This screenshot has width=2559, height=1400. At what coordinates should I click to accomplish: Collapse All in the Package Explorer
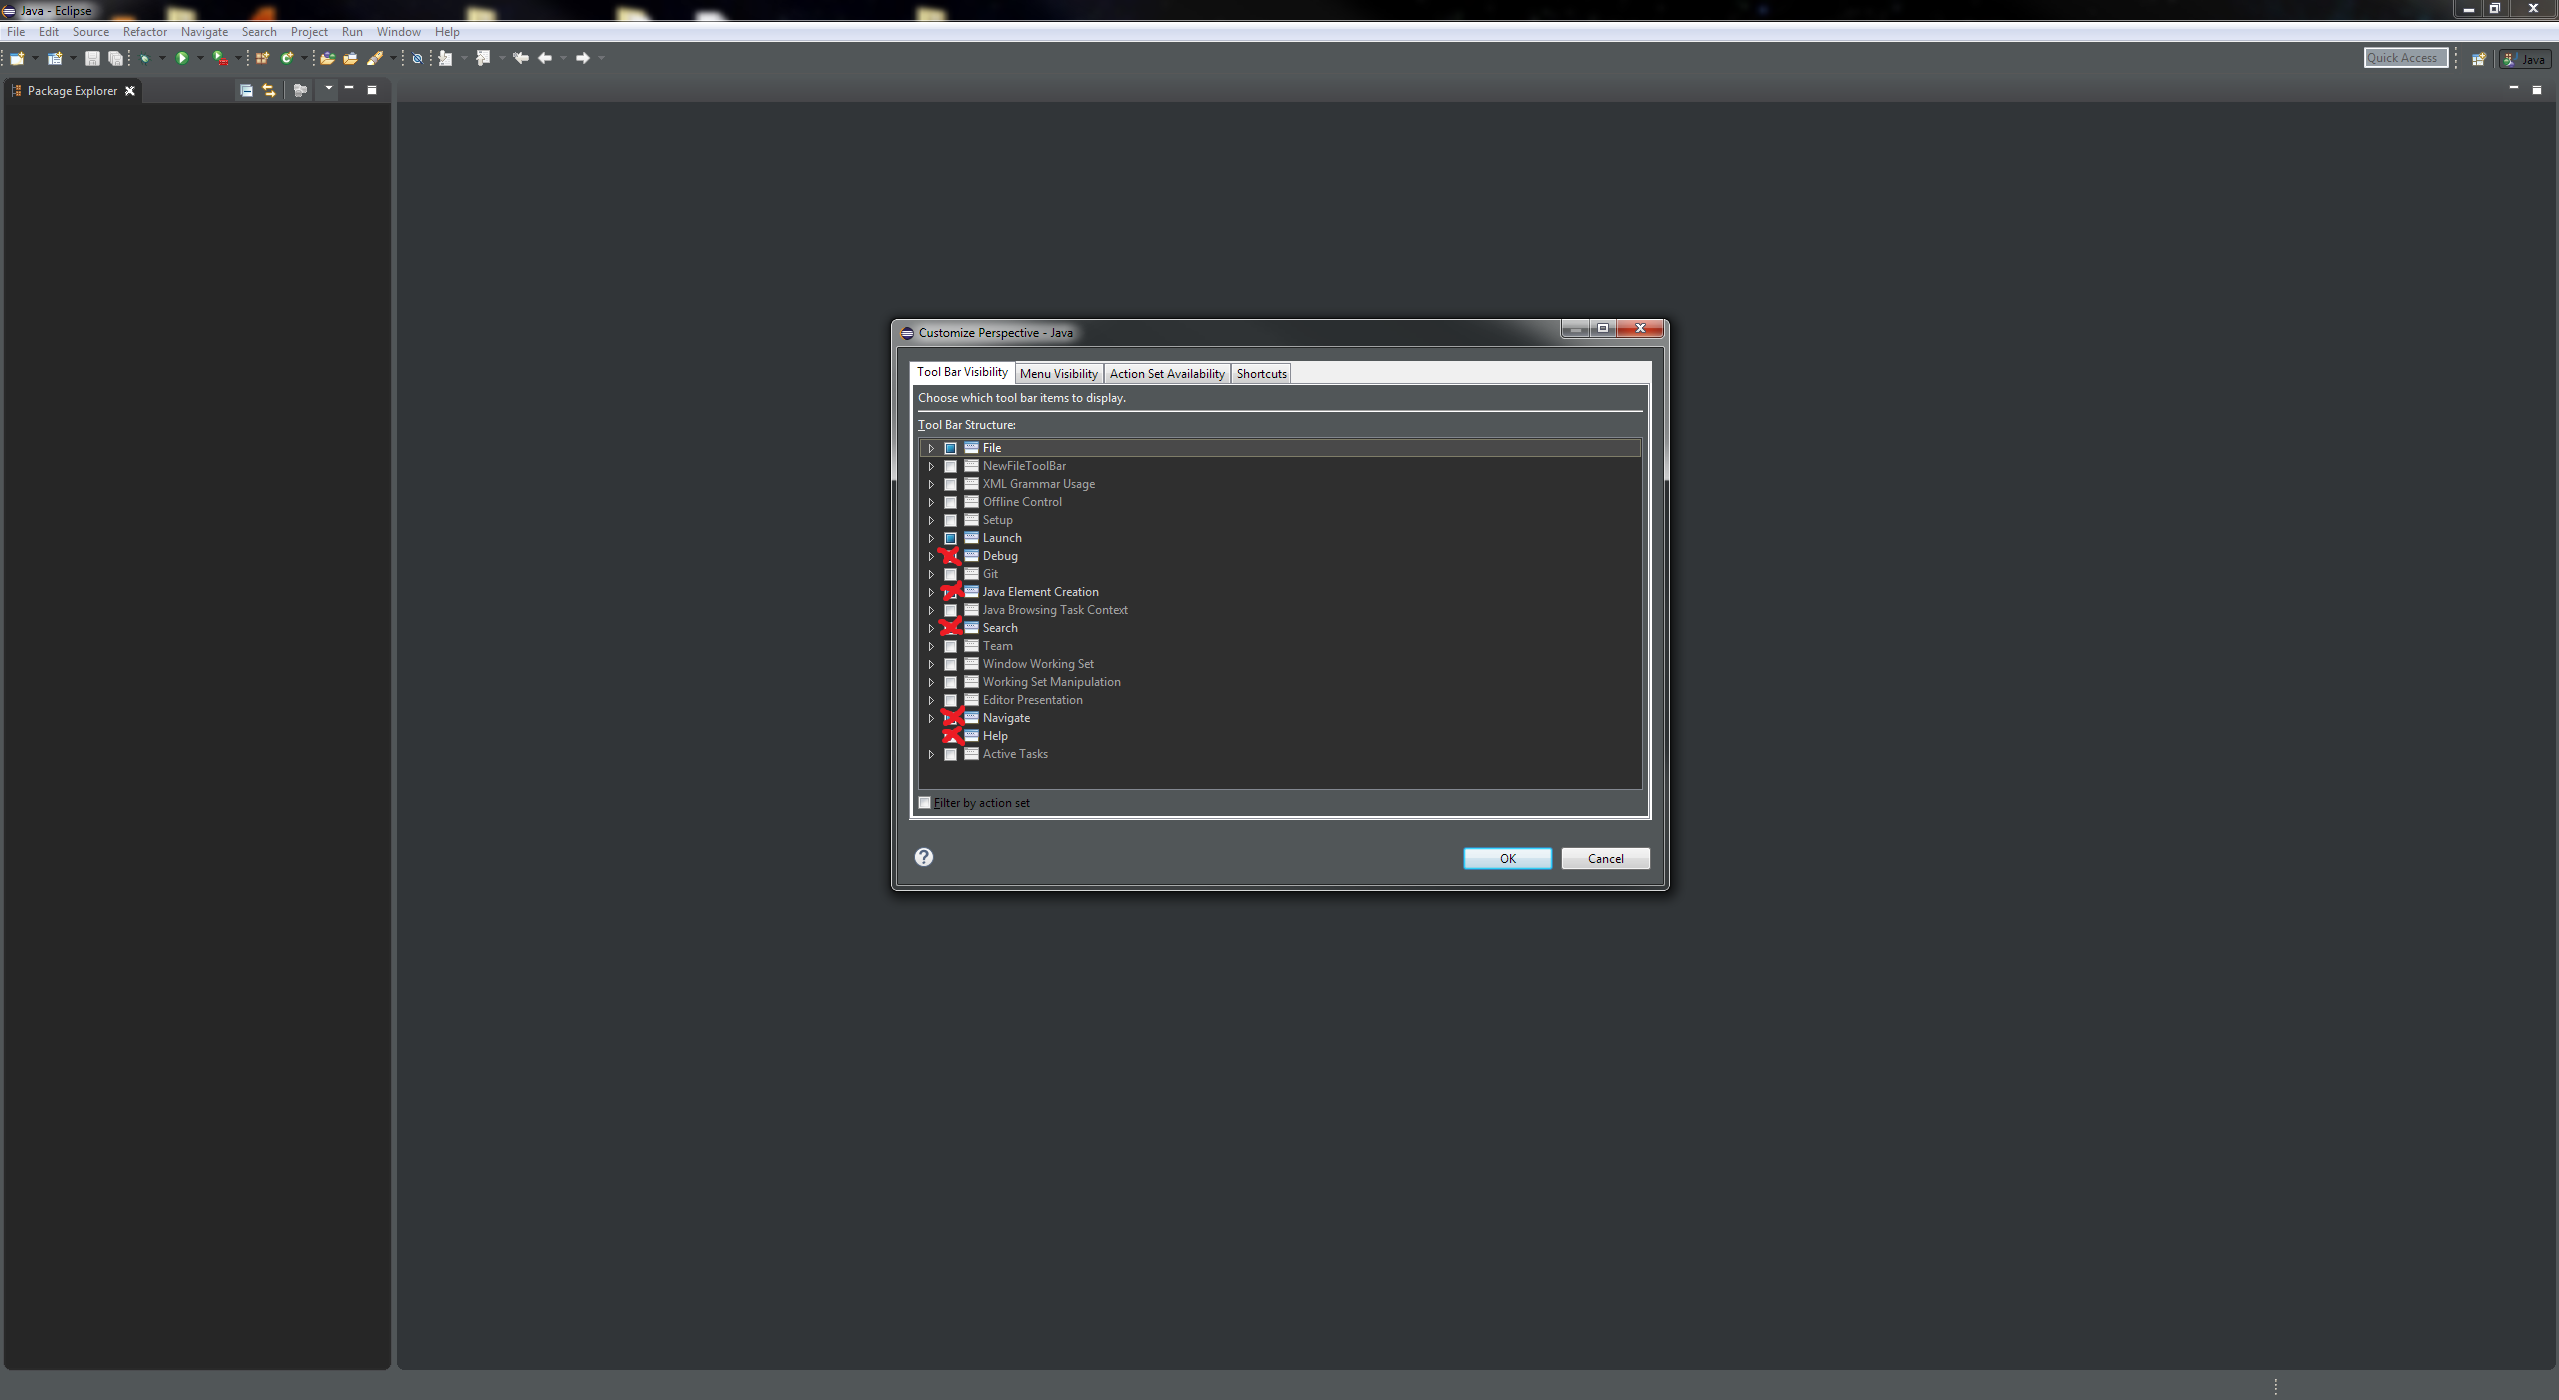(x=247, y=90)
